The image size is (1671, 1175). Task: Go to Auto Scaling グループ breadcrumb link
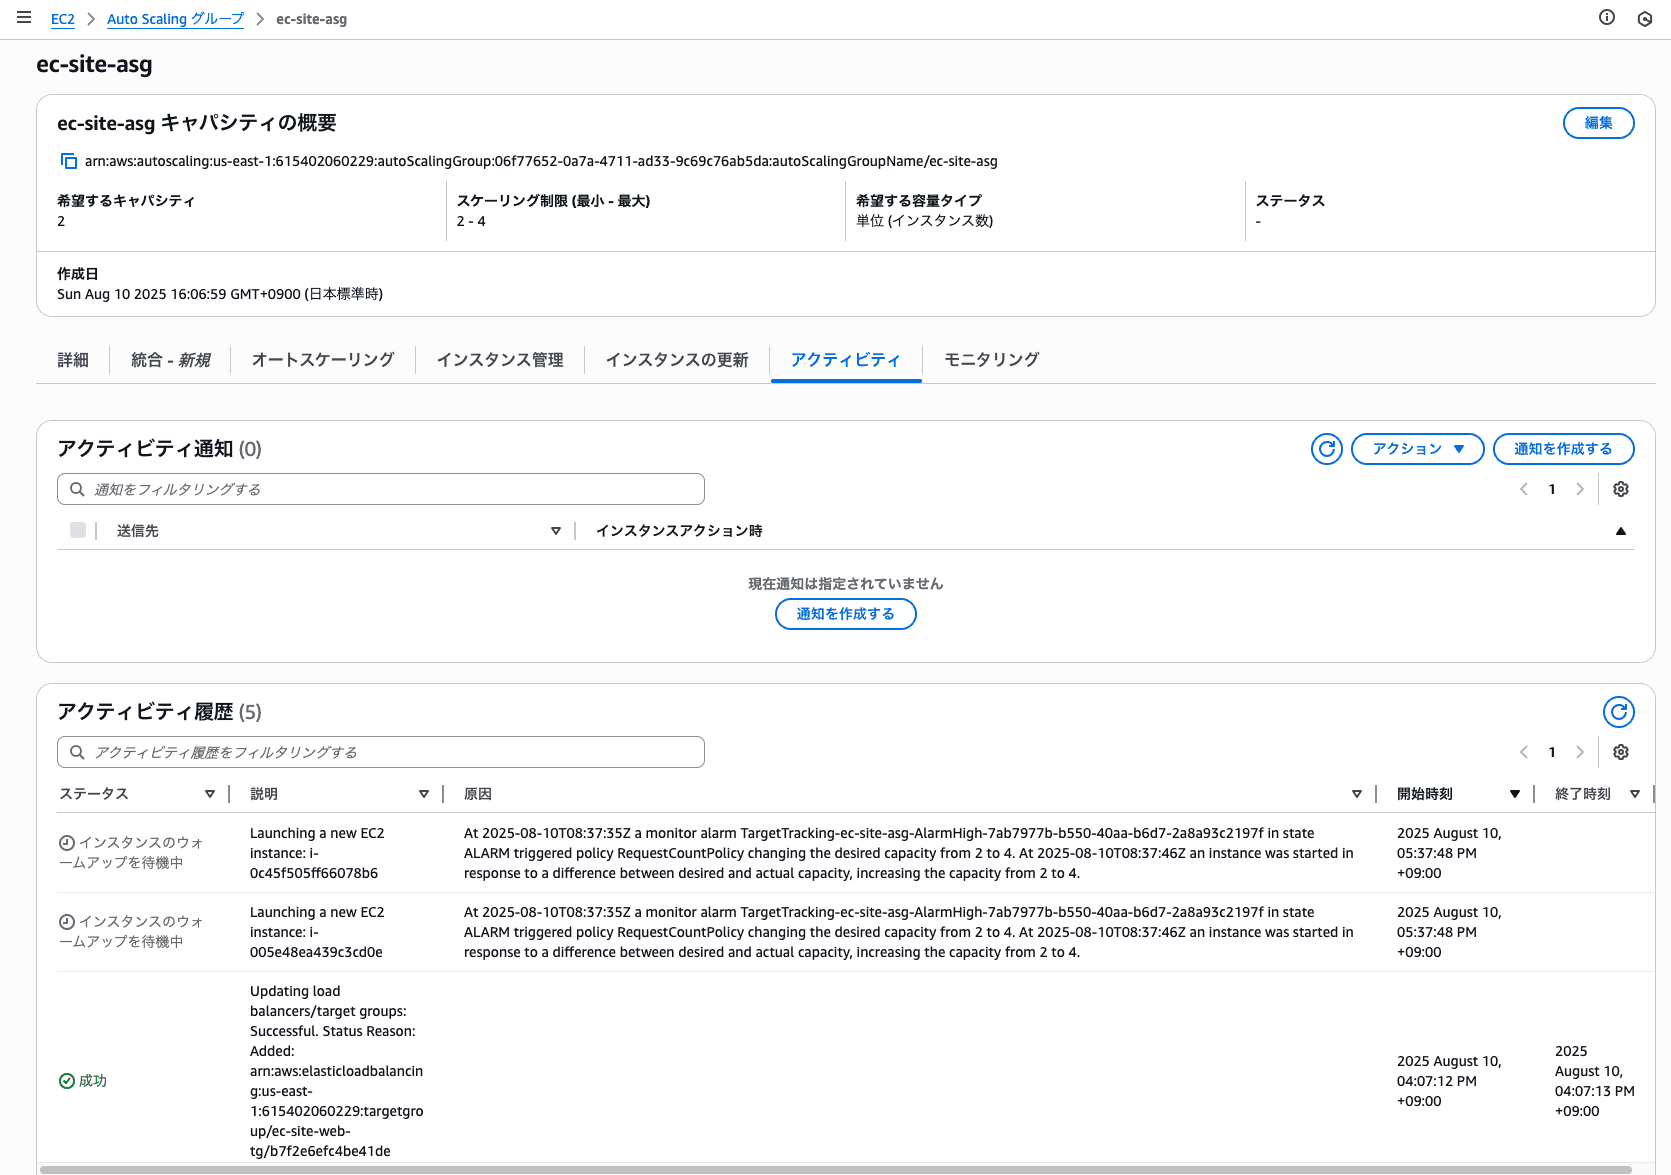pos(175,19)
